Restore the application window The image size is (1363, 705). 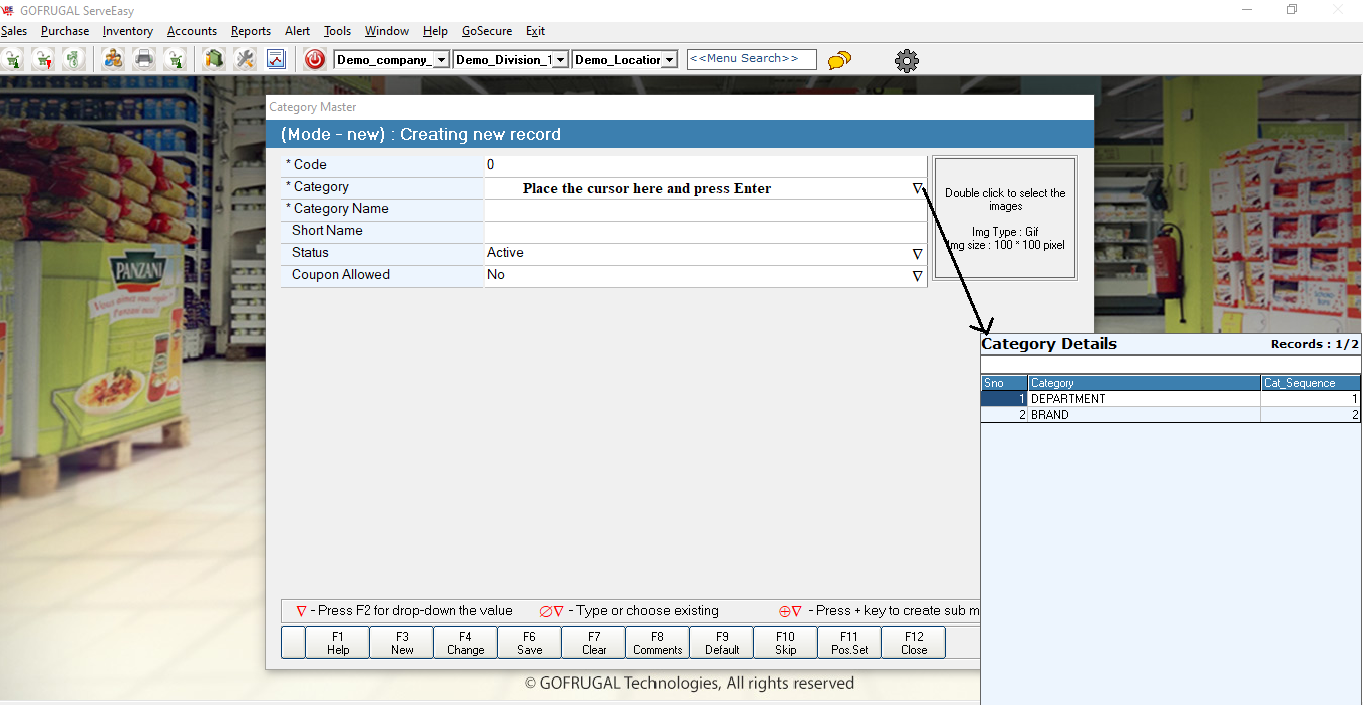click(x=1292, y=10)
